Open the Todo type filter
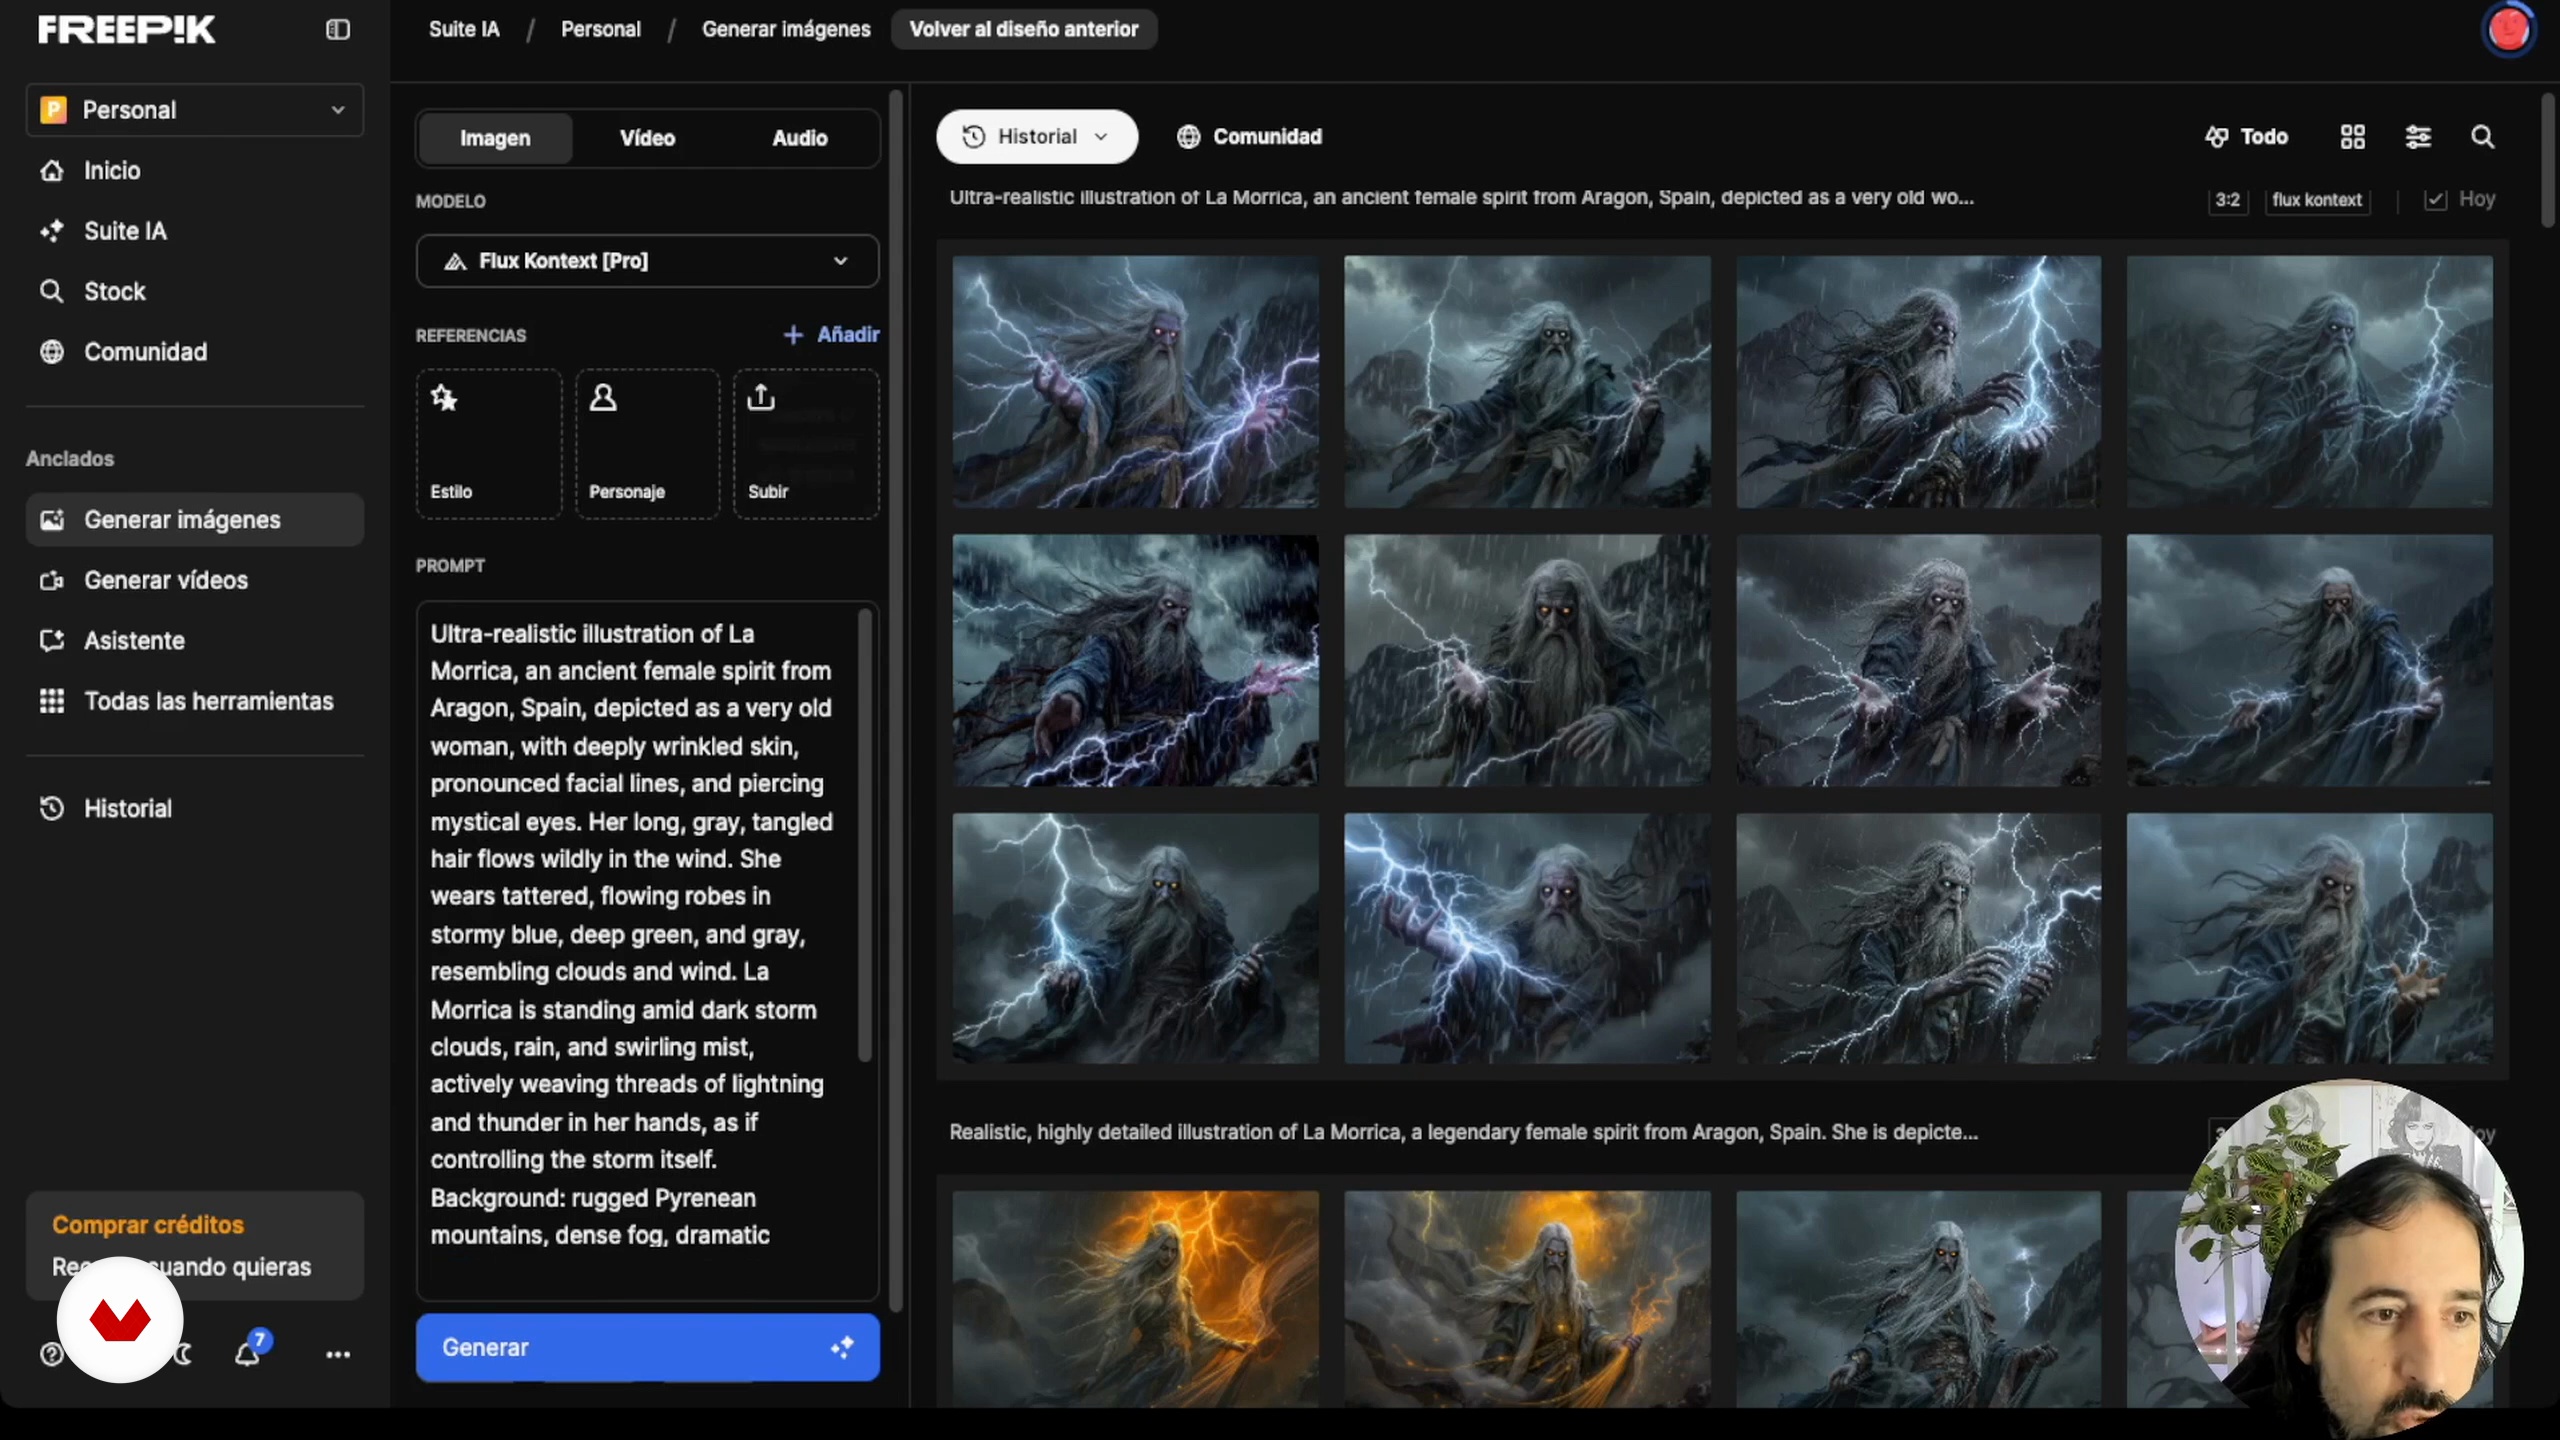Viewport: 2560px width, 1440px height. pos(2246,137)
